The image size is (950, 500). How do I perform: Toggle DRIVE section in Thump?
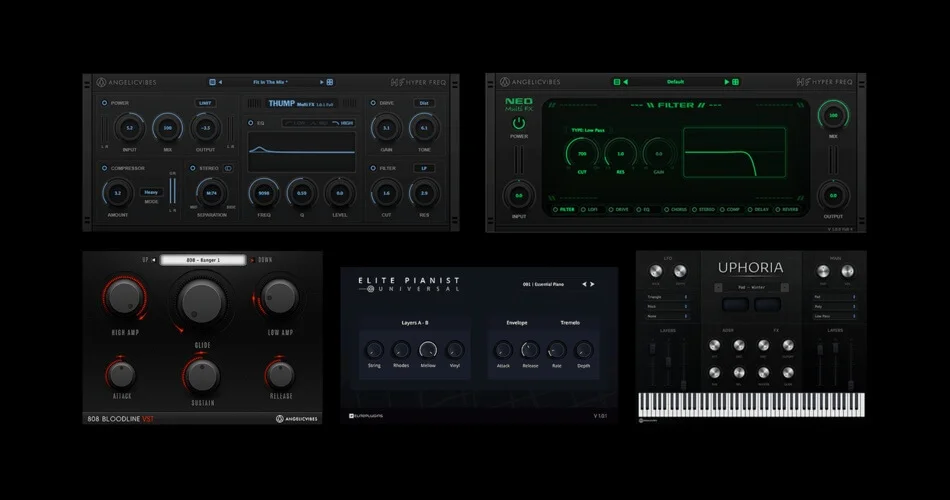point(373,103)
